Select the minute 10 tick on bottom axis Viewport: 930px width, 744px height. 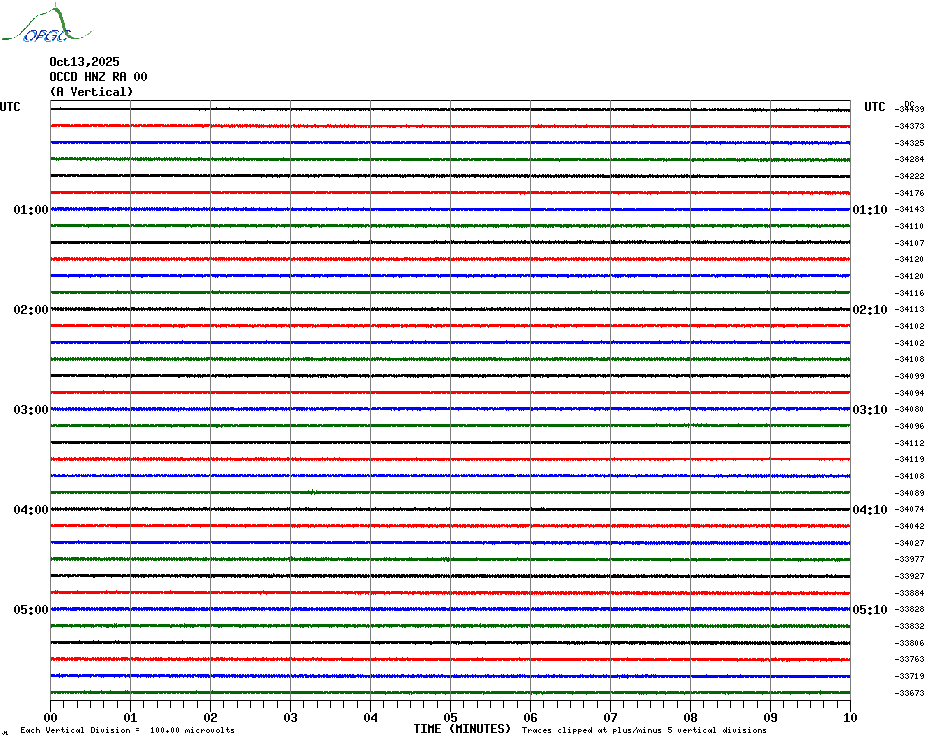tap(849, 717)
